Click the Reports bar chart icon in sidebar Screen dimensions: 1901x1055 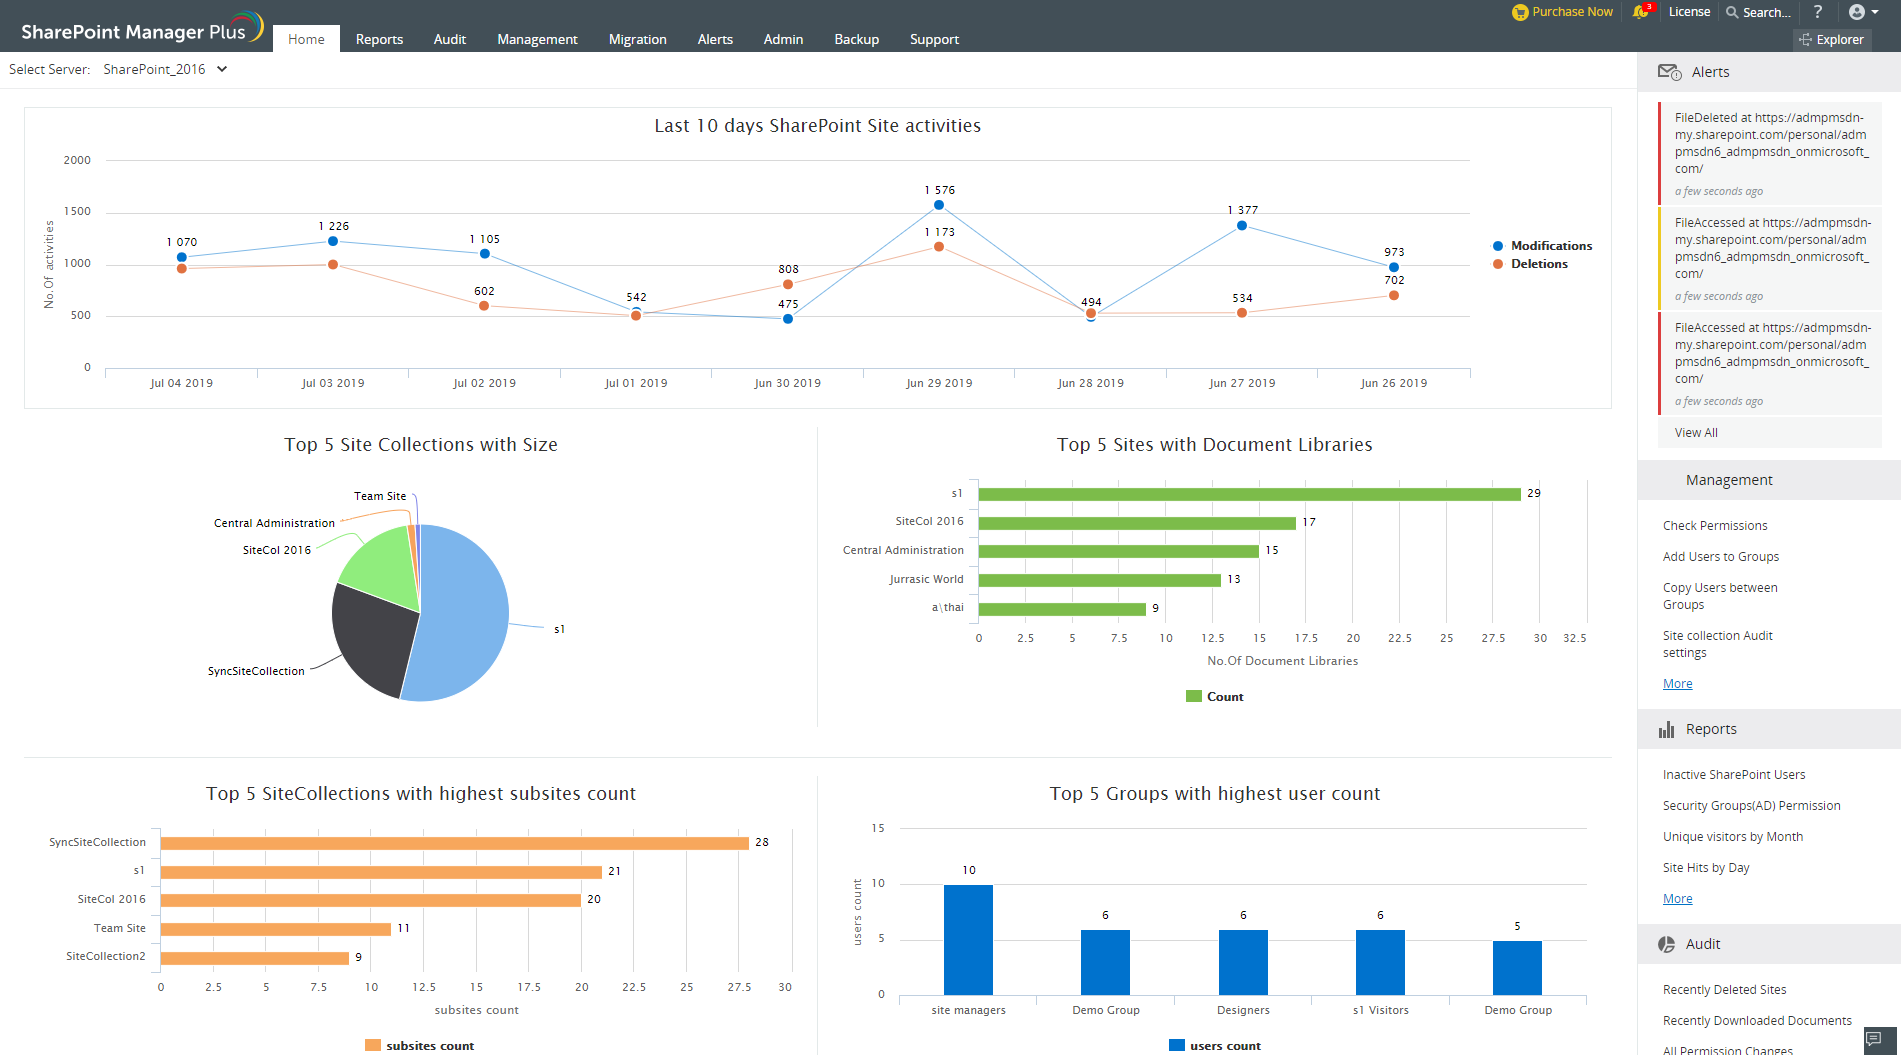(1666, 729)
